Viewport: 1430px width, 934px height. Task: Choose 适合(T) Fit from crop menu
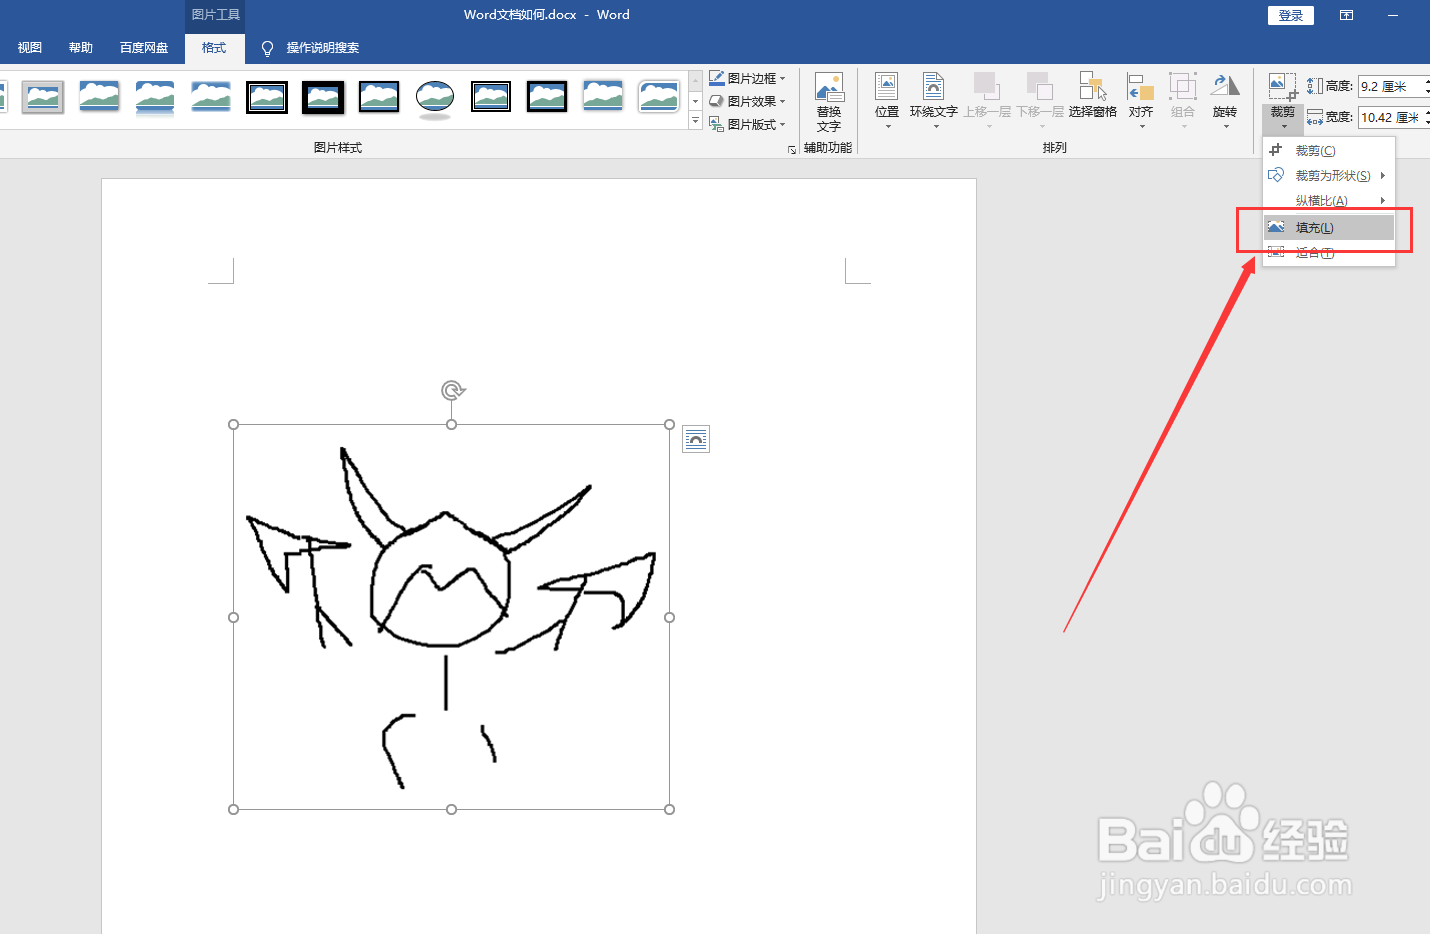pyautogui.click(x=1329, y=252)
